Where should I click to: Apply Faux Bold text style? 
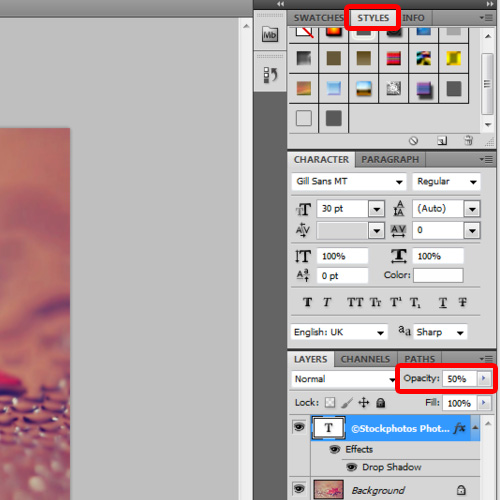coord(307,302)
